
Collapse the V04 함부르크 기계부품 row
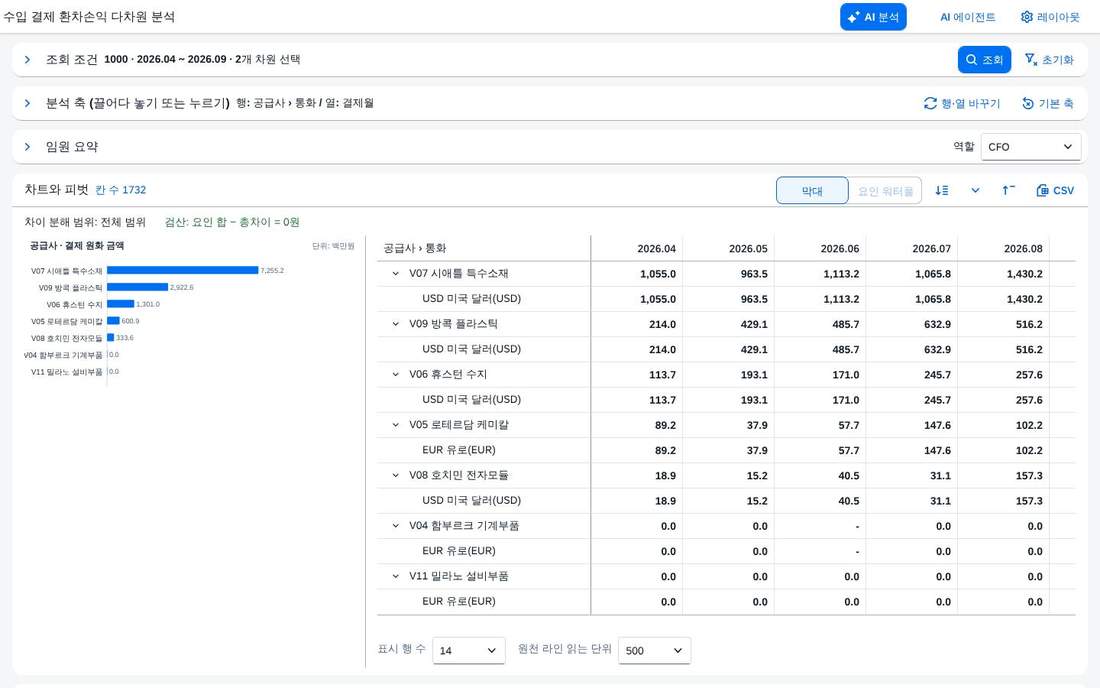point(396,526)
